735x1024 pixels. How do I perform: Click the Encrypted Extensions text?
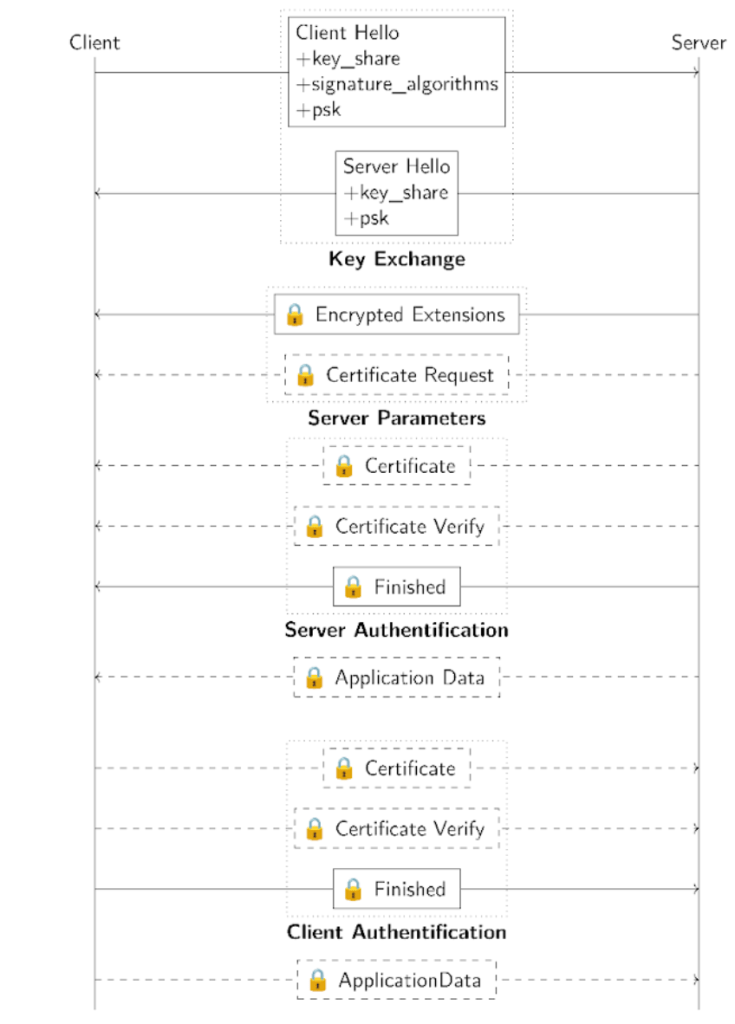point(410,314)
